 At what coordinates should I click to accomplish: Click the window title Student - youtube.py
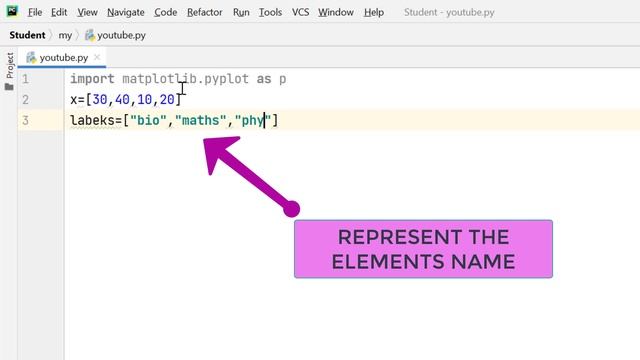(449, 12)
